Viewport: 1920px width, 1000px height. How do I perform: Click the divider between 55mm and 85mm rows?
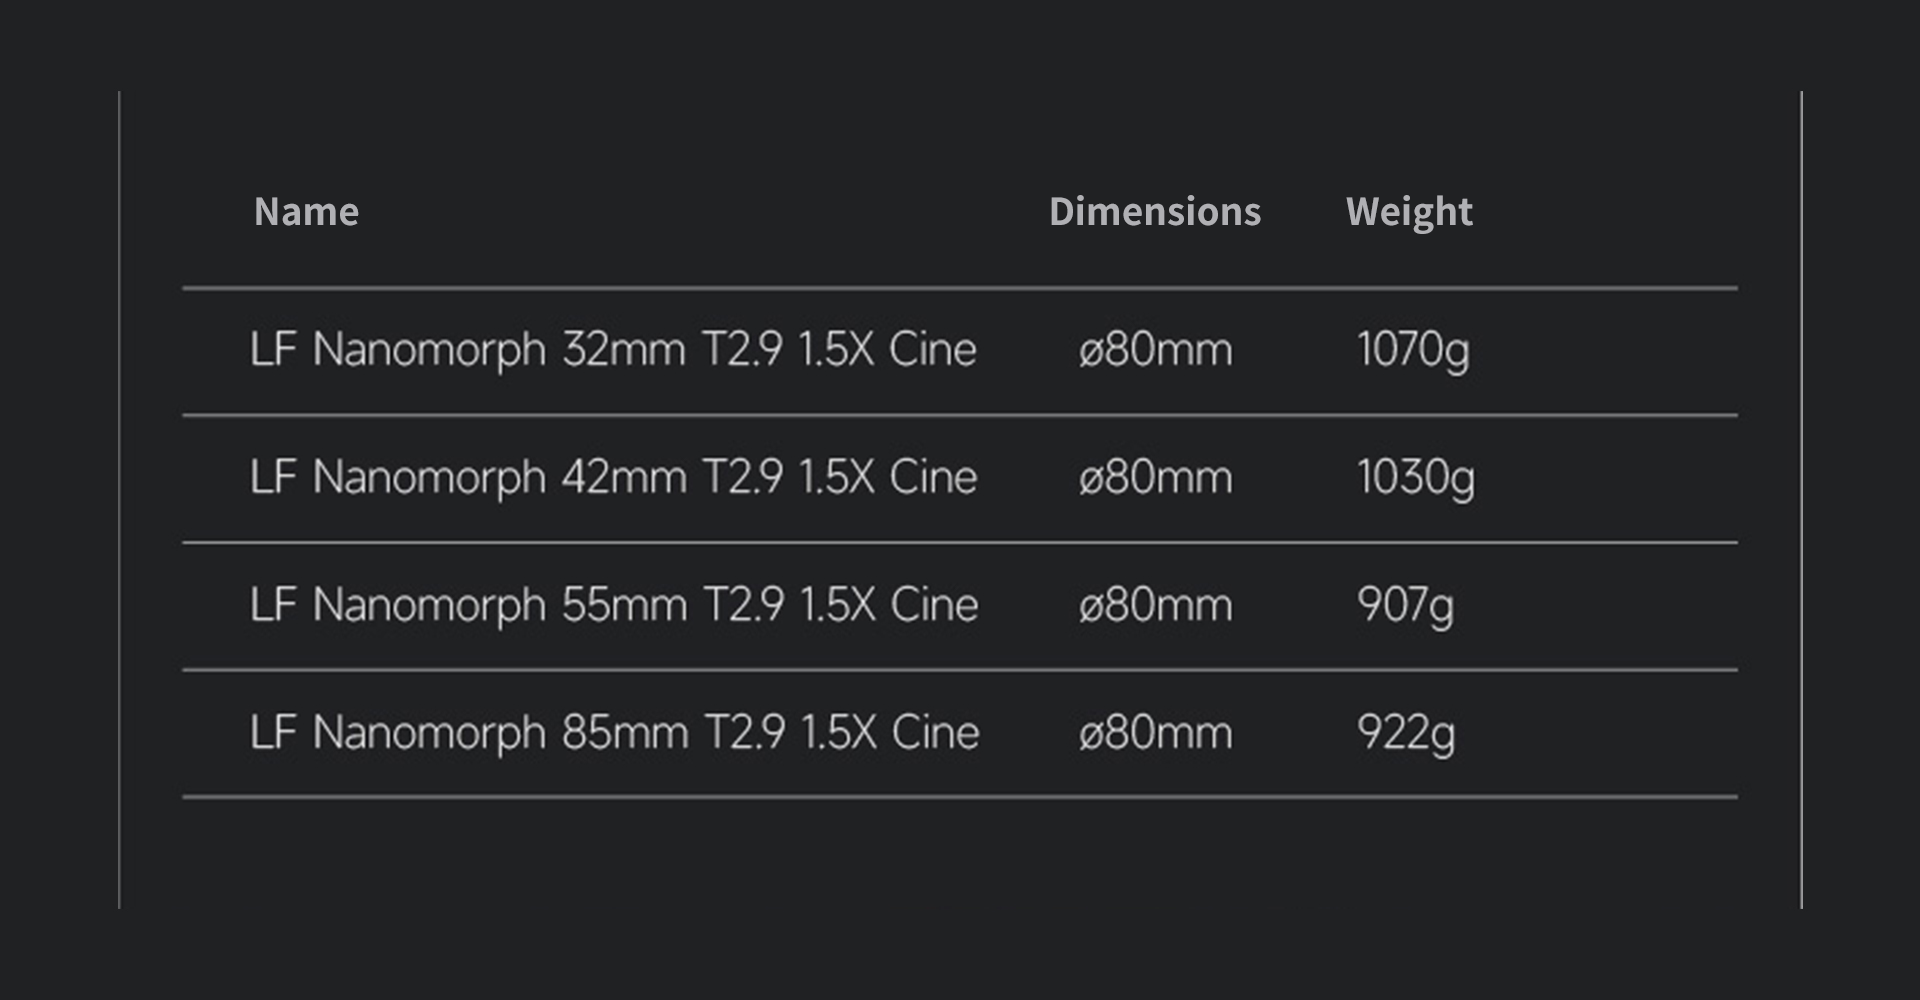pyautogui.click(x=960, y=670)
